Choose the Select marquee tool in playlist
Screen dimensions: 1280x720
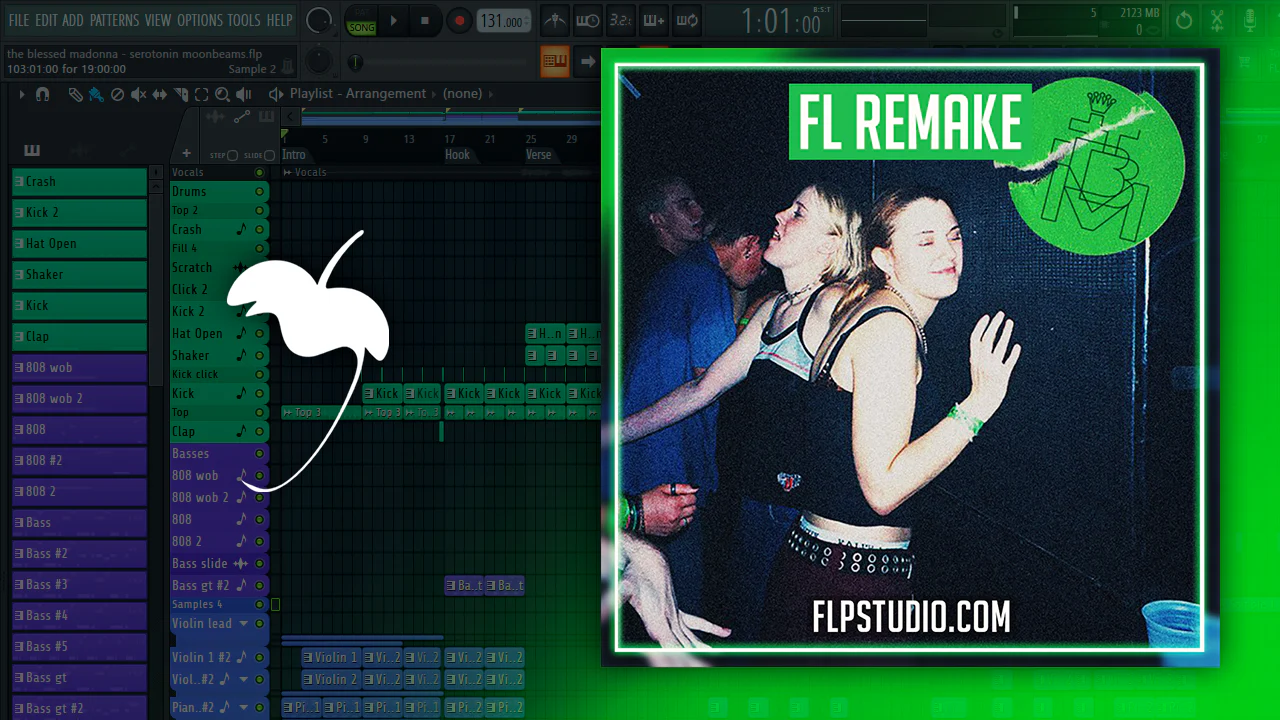(x=202, y=94)
